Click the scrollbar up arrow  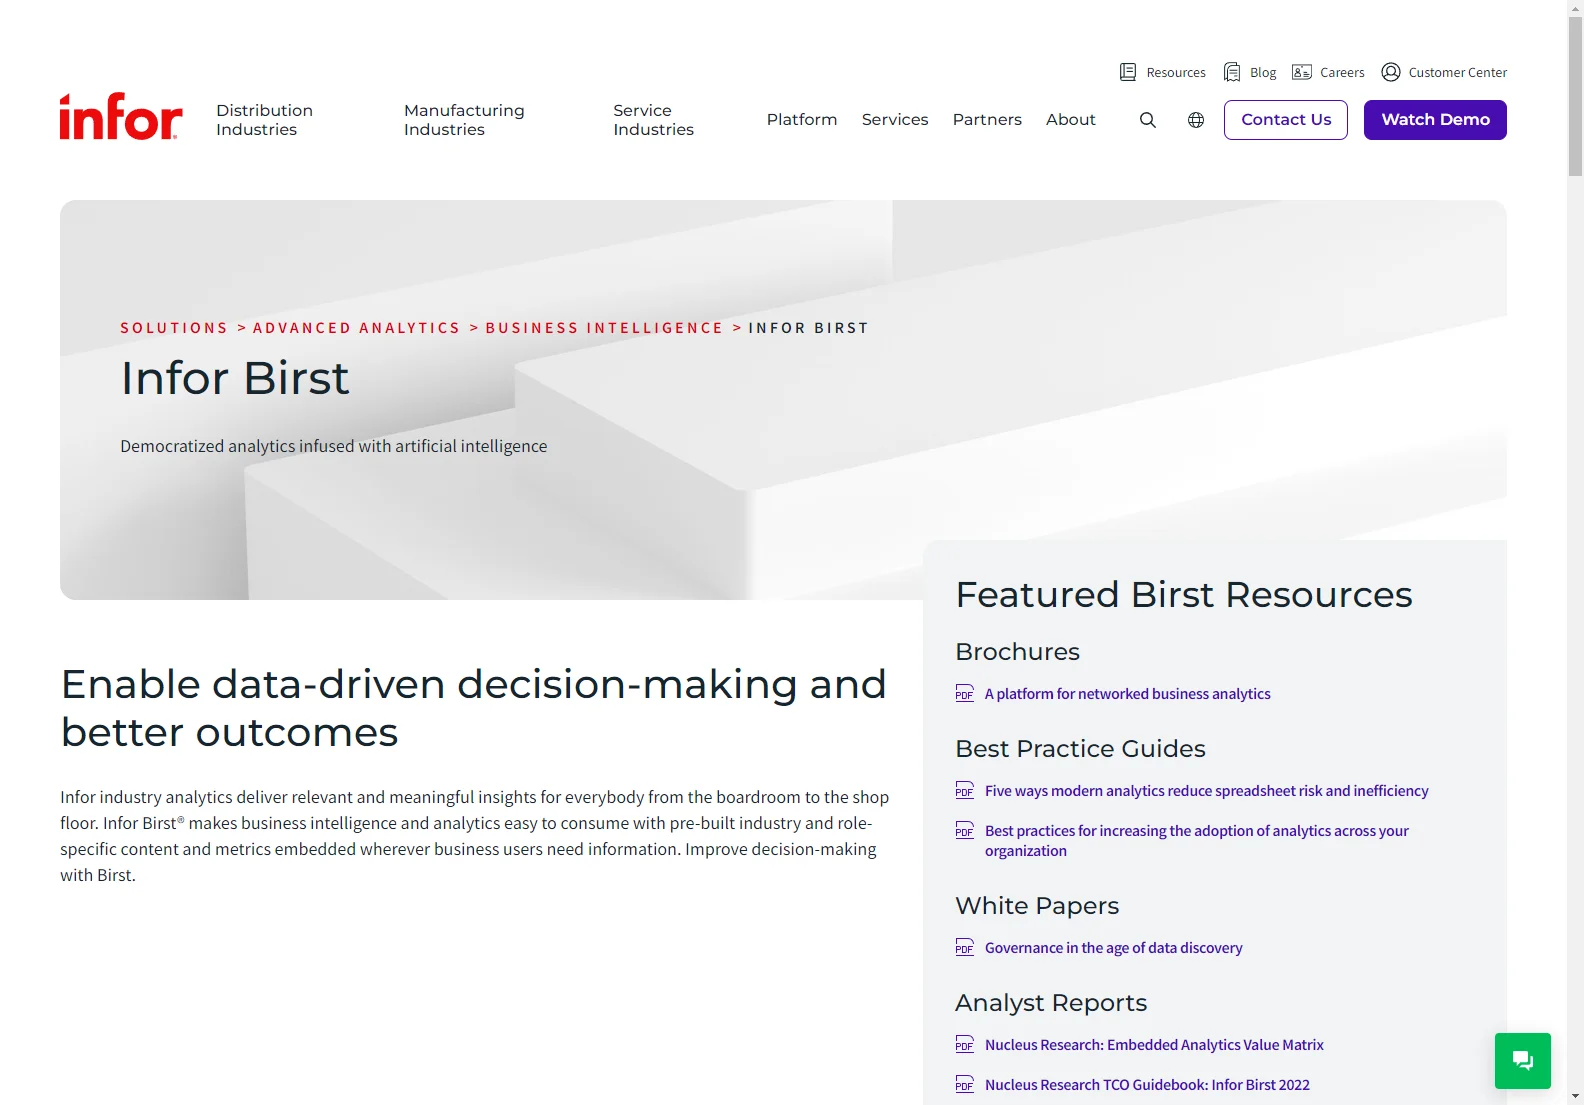coord(1575,8)
